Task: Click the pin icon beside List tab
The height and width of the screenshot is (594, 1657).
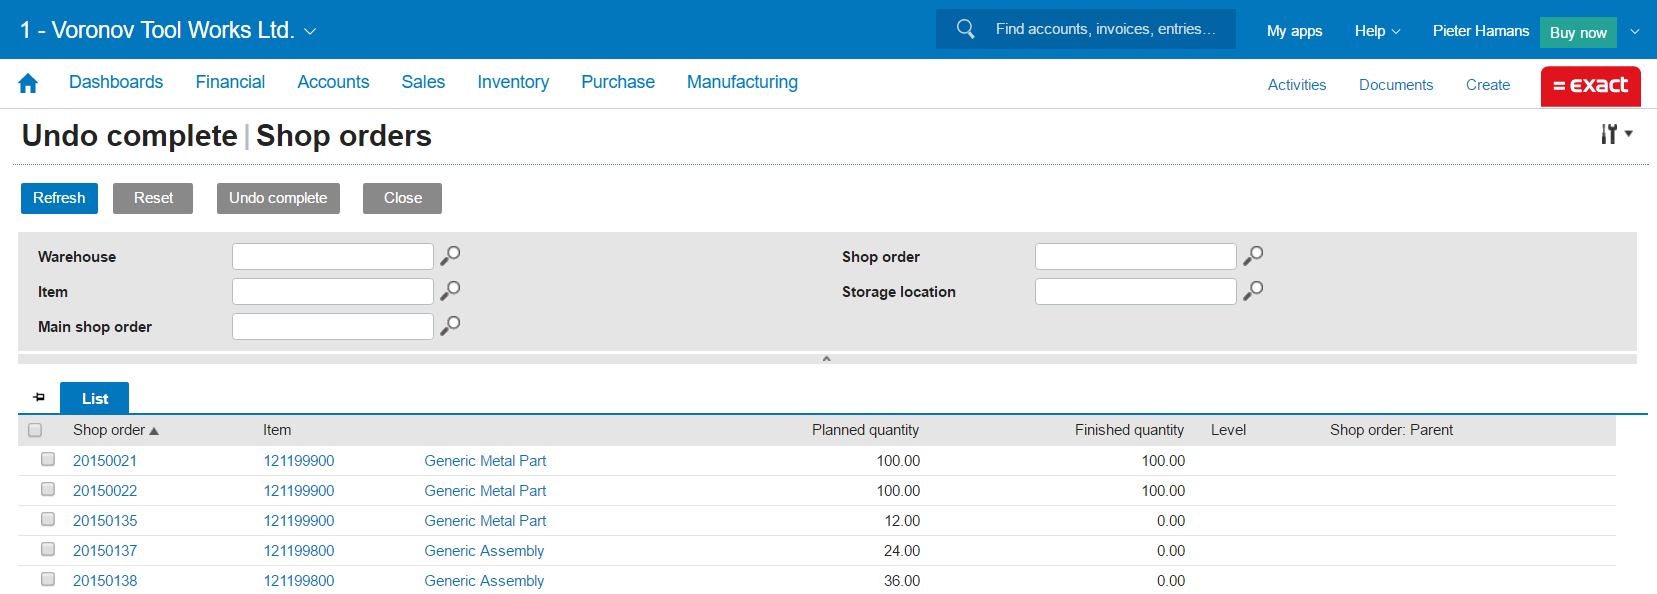Action: [x=39, y=398]
